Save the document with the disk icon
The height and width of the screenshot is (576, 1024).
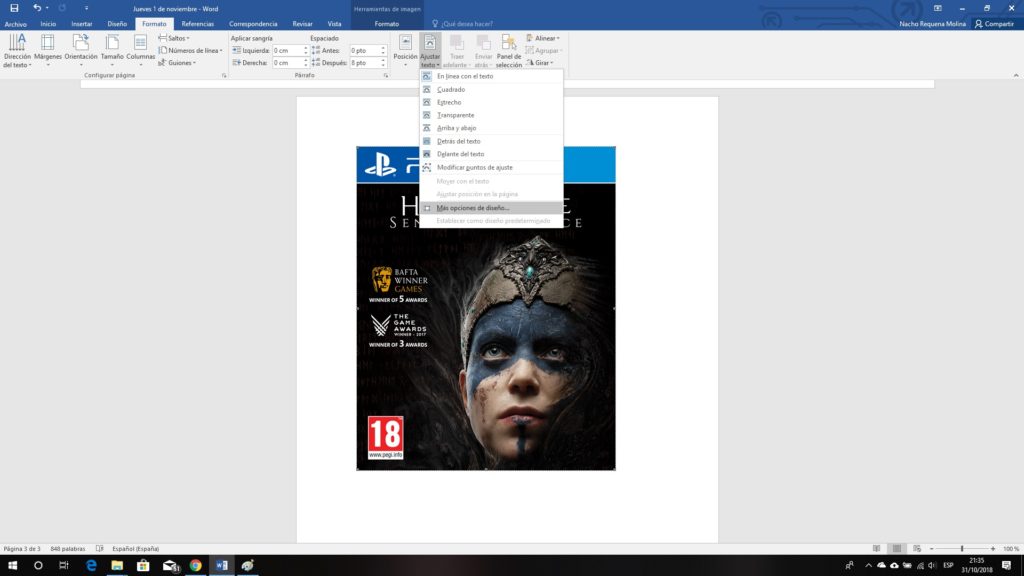click(x=14, y=8)
